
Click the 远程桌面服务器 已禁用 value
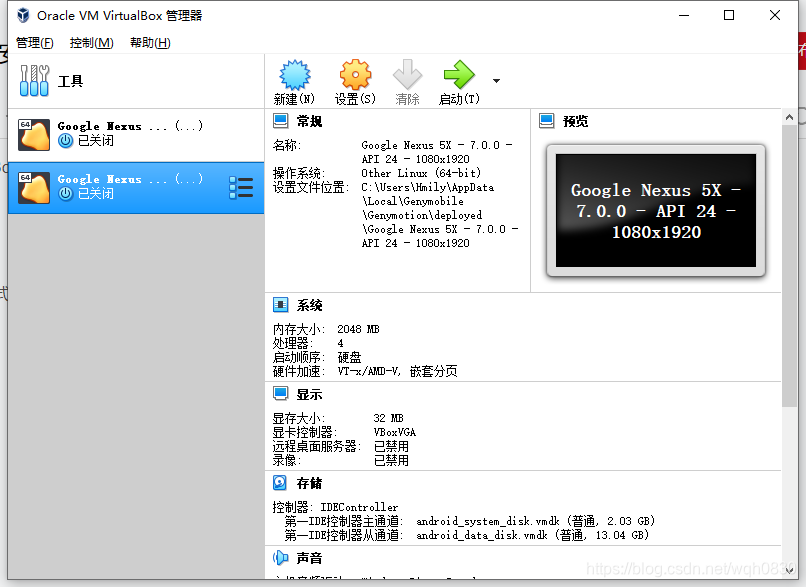pos(391,446)
